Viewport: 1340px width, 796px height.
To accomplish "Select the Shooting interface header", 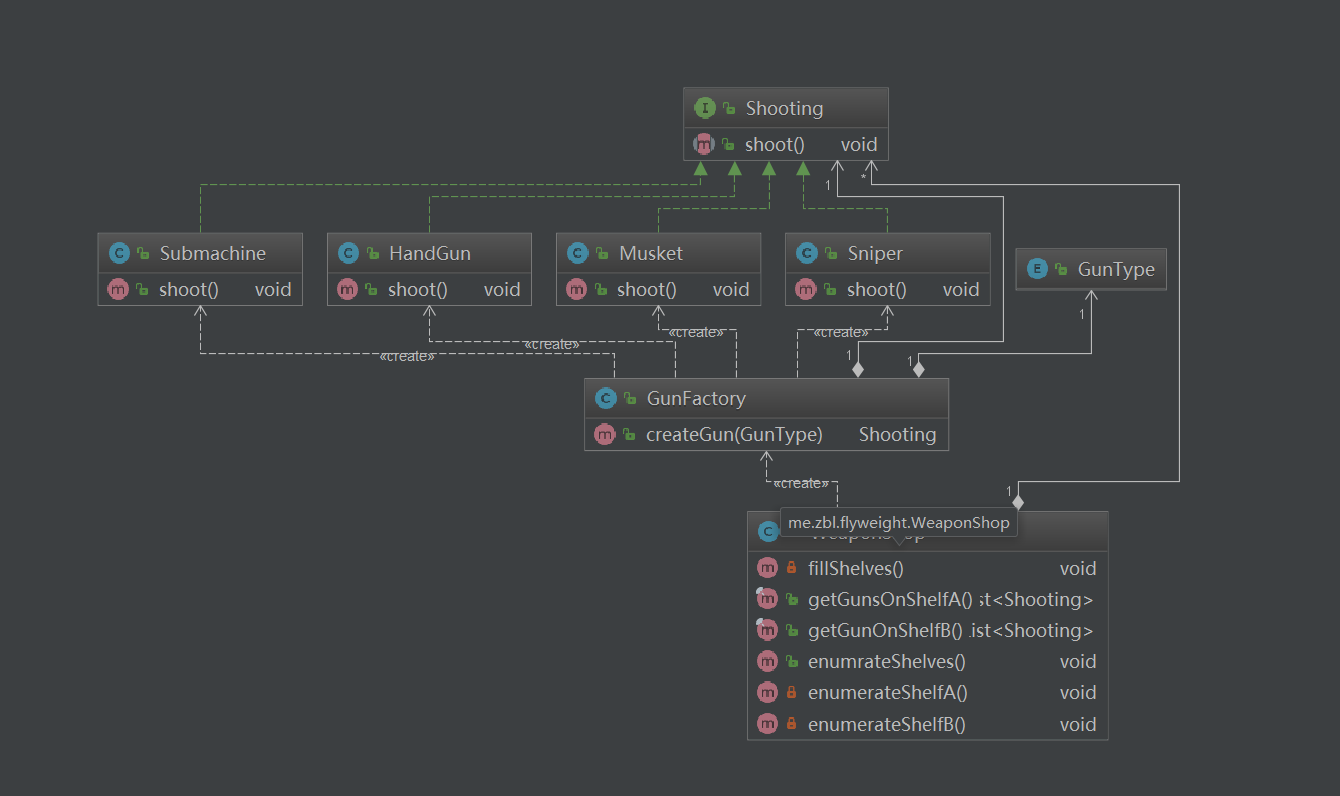I will click(x=785, y=108).
